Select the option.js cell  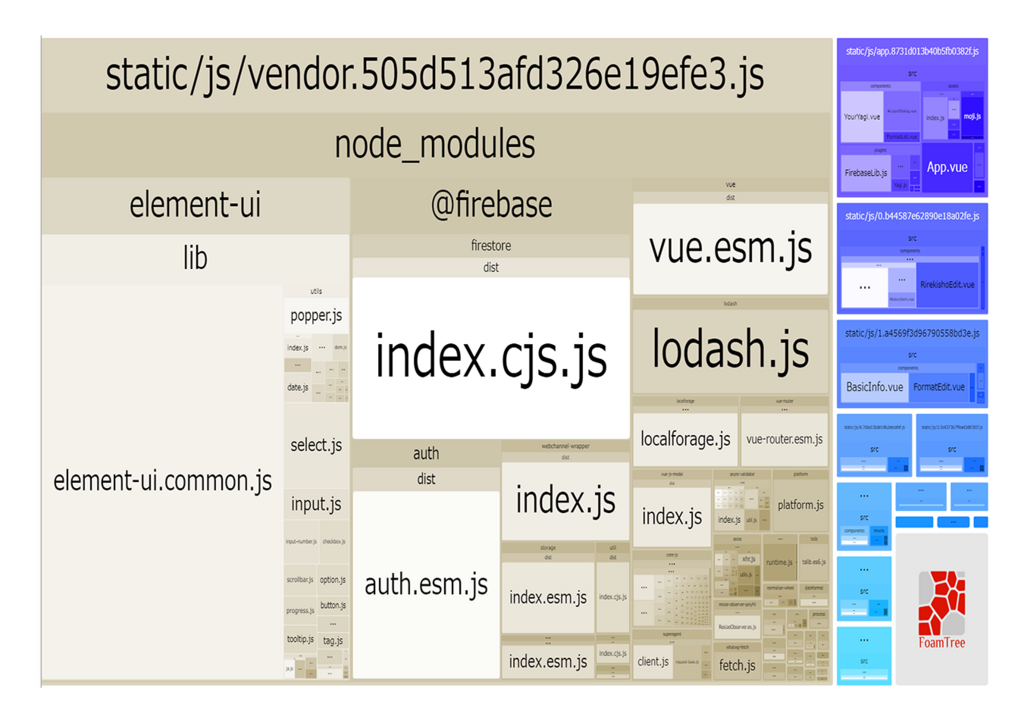coord(333,579)
